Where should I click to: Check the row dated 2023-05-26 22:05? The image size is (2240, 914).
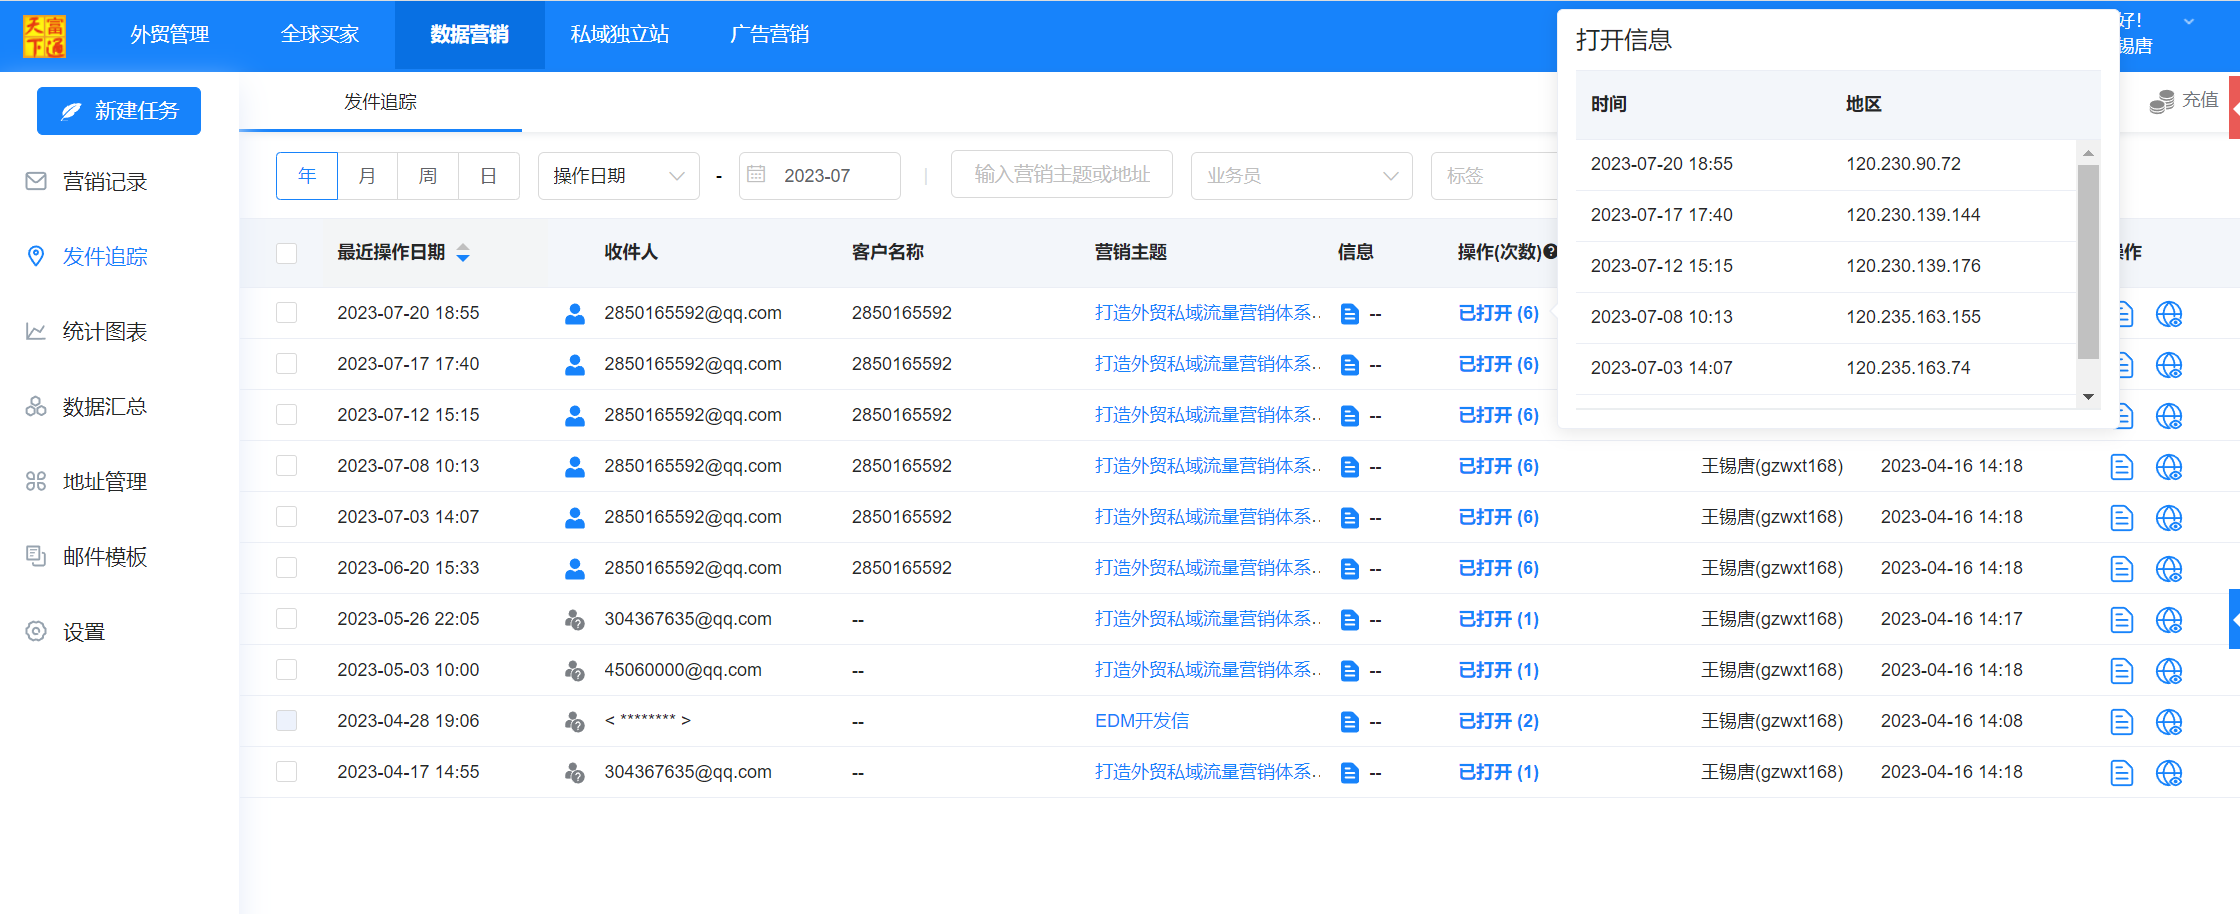pyautogui.click(x=287, y=619)
